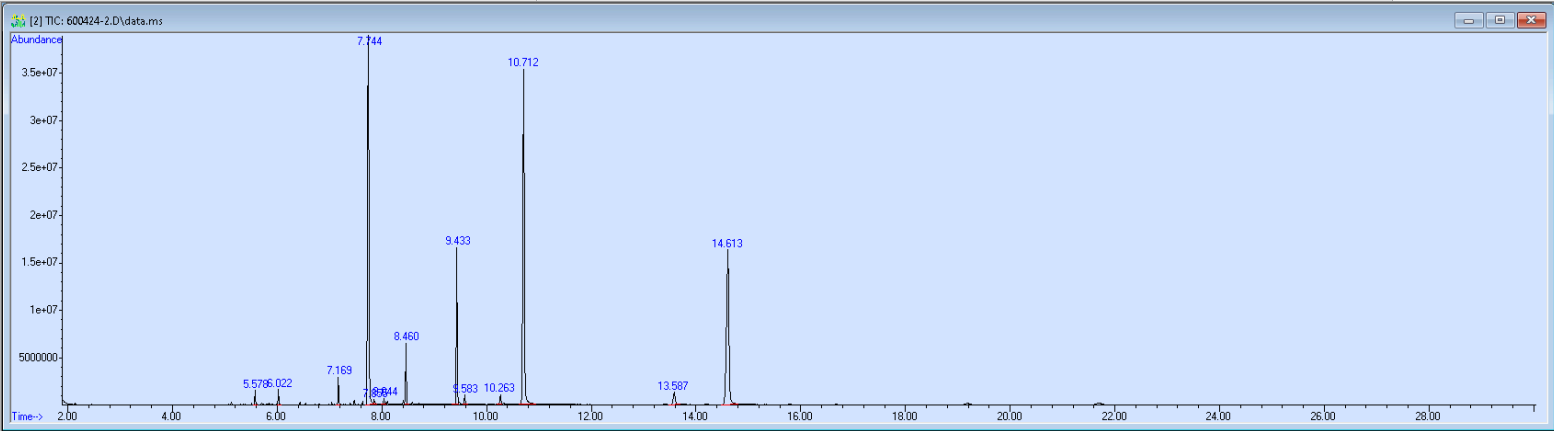Click the 2e+07 abundance tick label
Image resolution: width=1554 pixels, height=431 pixels.
(x=46, y=215)
